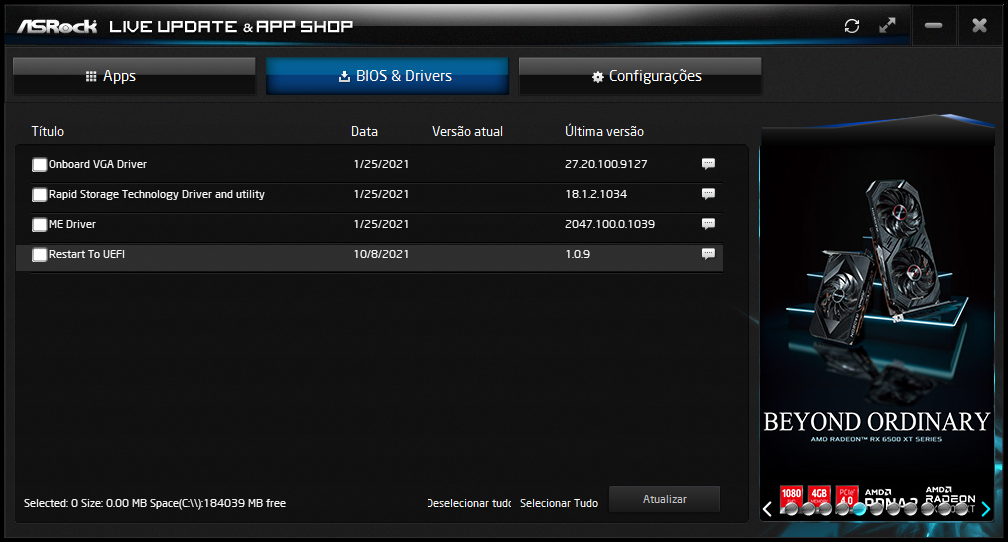Click the Onboard VGA Driver title
This screenshot has width=1008, height=542.
pyautogui.click(x=98, y=164)
